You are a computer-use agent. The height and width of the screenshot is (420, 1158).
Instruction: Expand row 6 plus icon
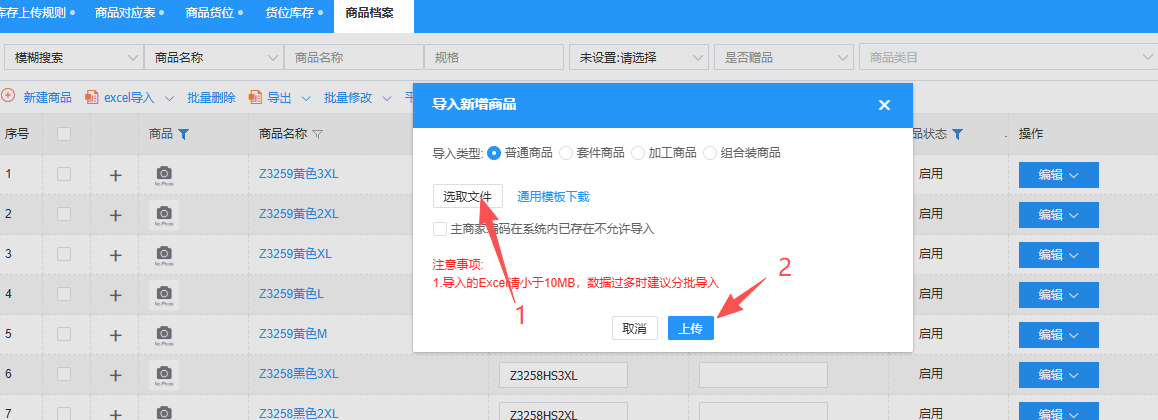(115, 375)
